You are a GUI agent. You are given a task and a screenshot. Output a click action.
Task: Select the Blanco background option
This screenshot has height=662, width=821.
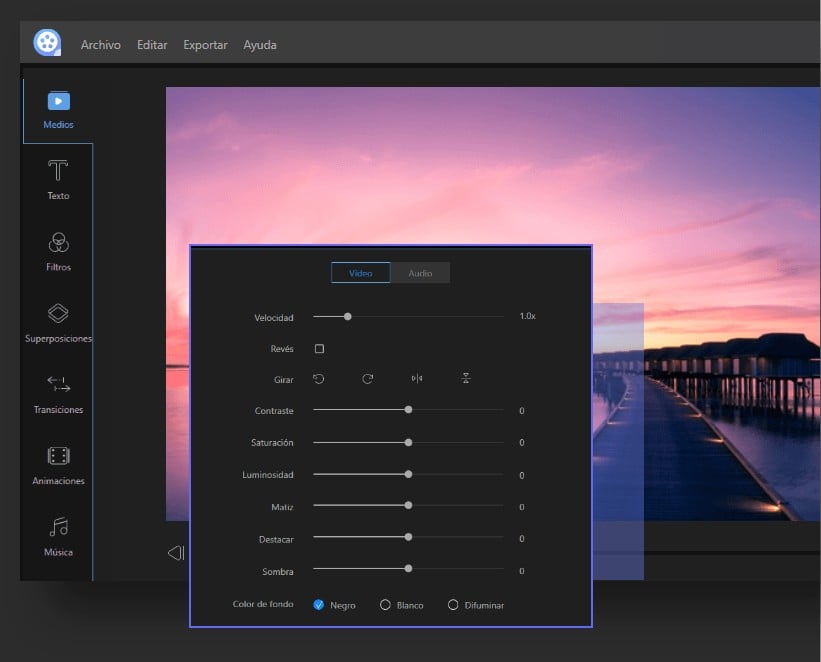point(388,604)
